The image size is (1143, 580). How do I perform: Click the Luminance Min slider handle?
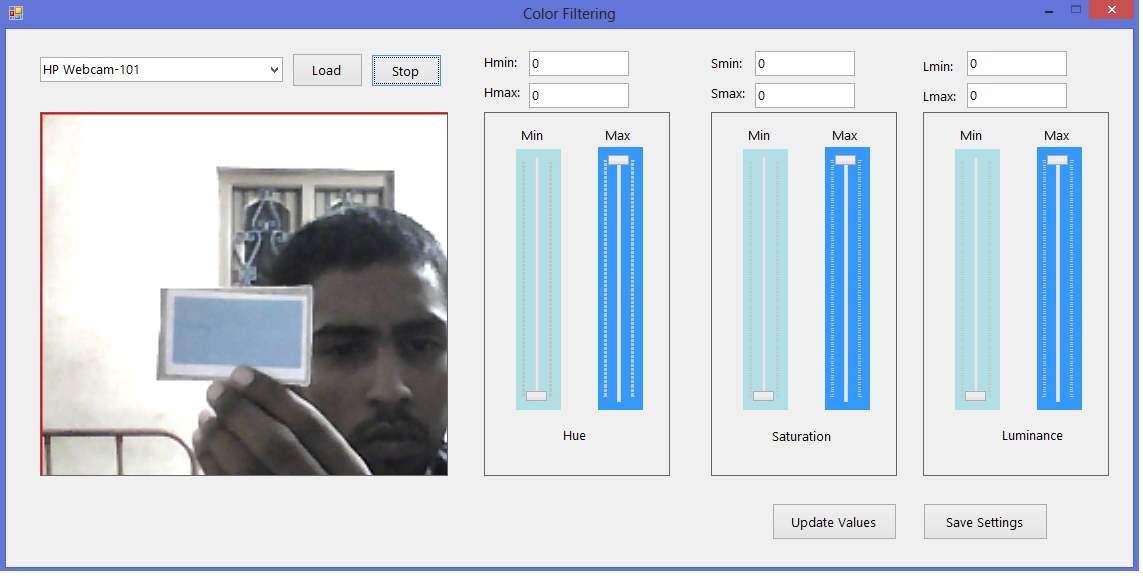pos(975,396)
